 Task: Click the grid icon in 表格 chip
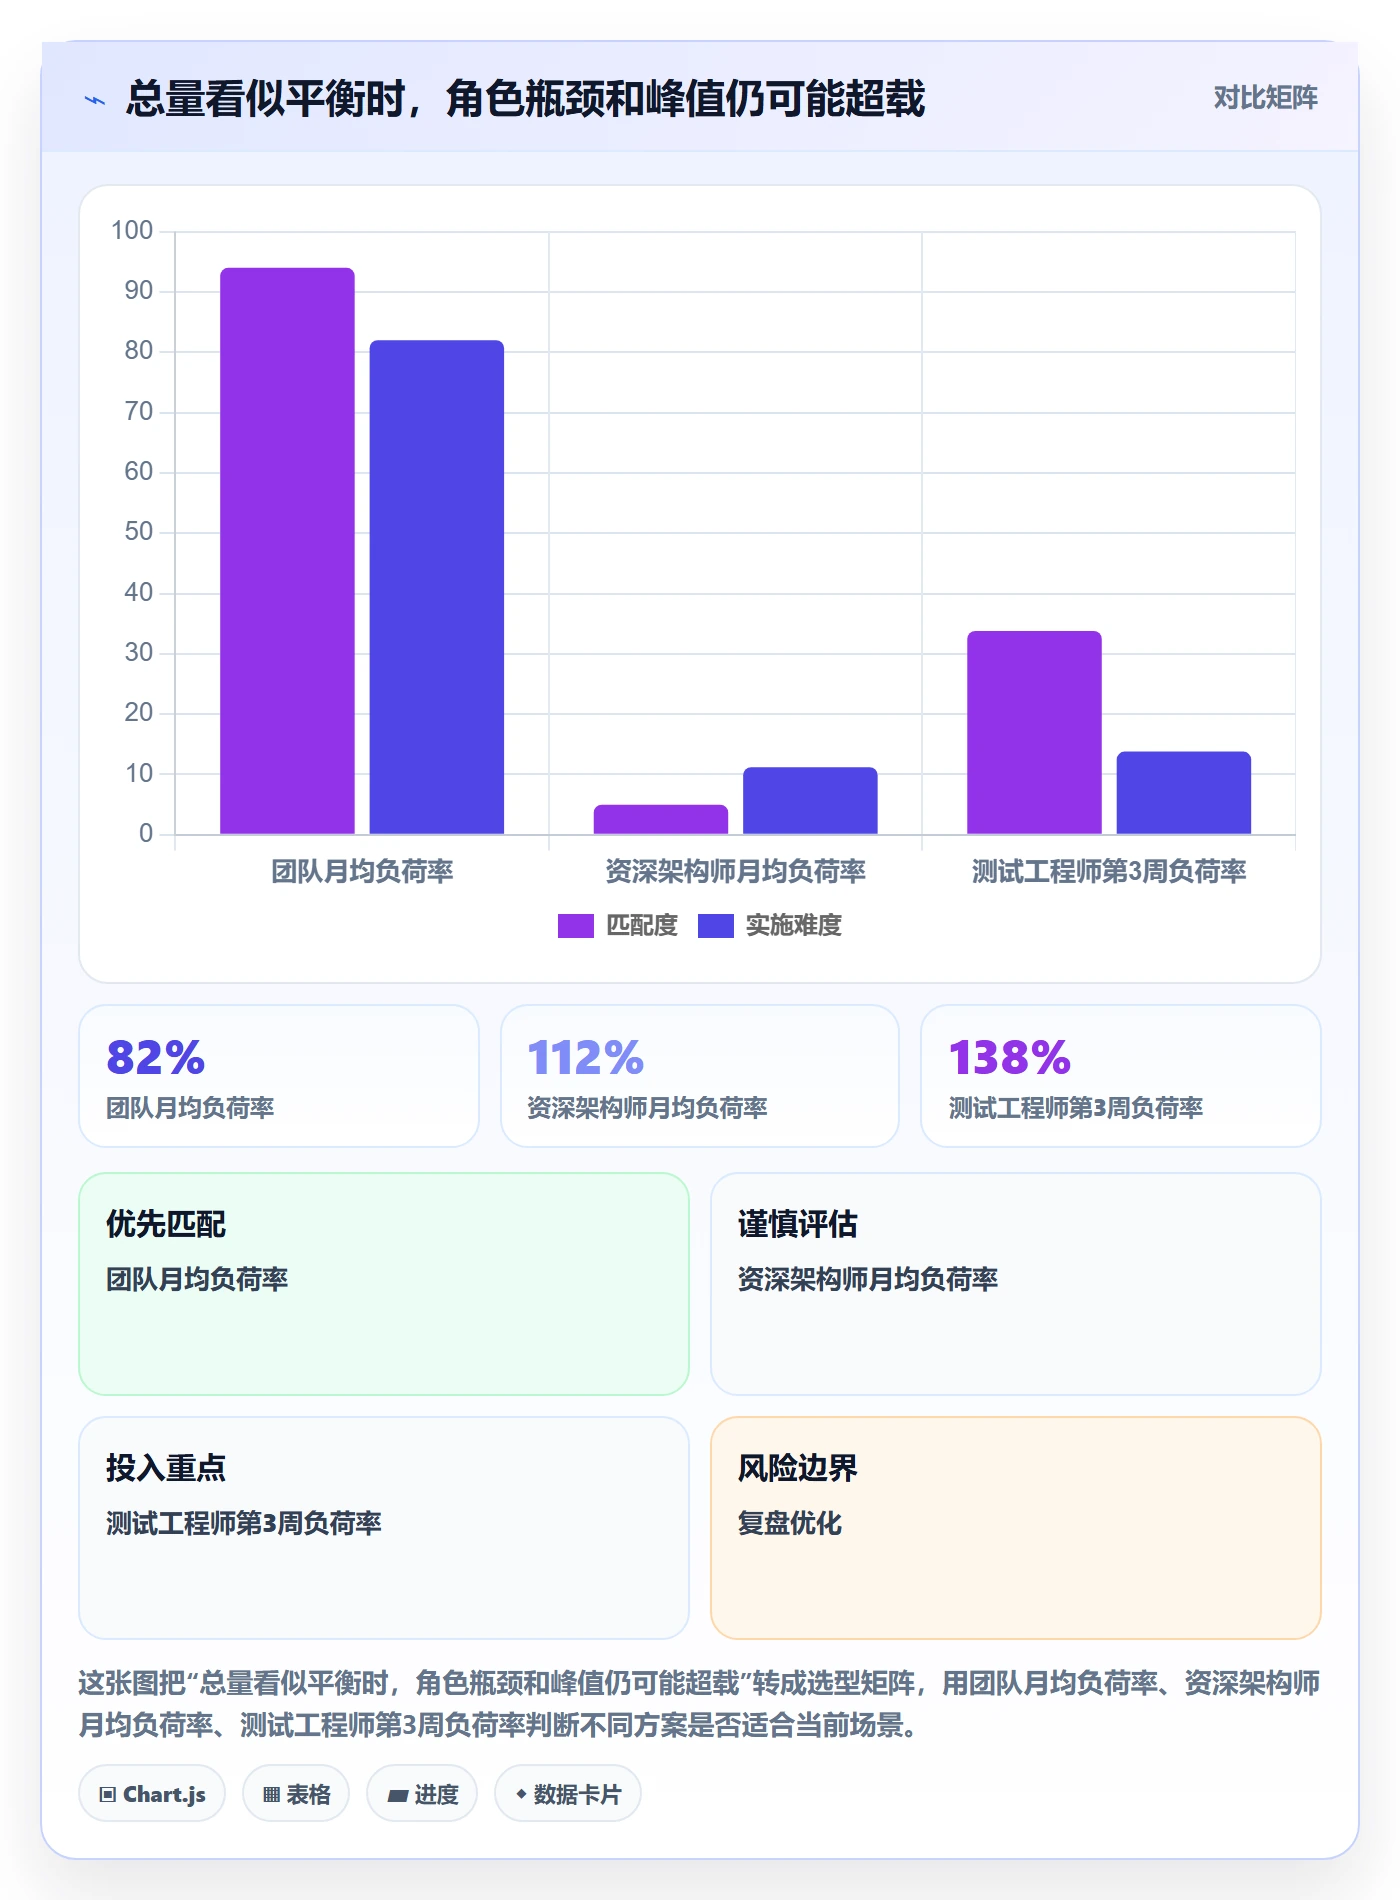click(x=272, y=1795)
